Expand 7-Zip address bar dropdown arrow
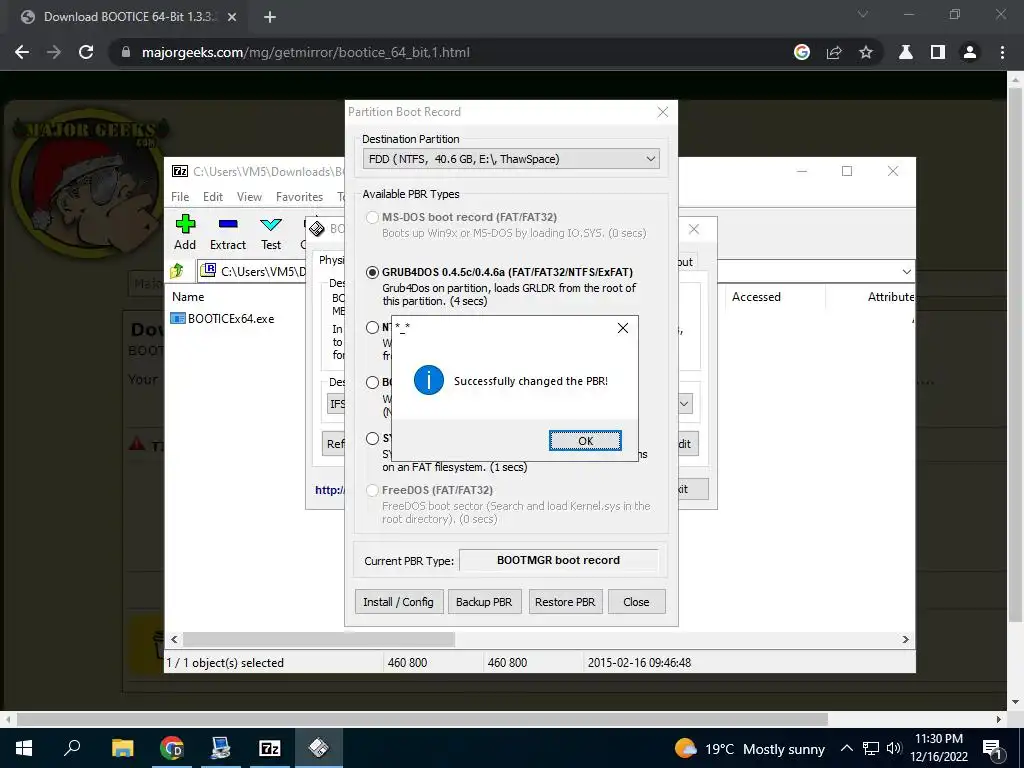Viewport: 1024px width, 768px height. click(x=906, y=272)
